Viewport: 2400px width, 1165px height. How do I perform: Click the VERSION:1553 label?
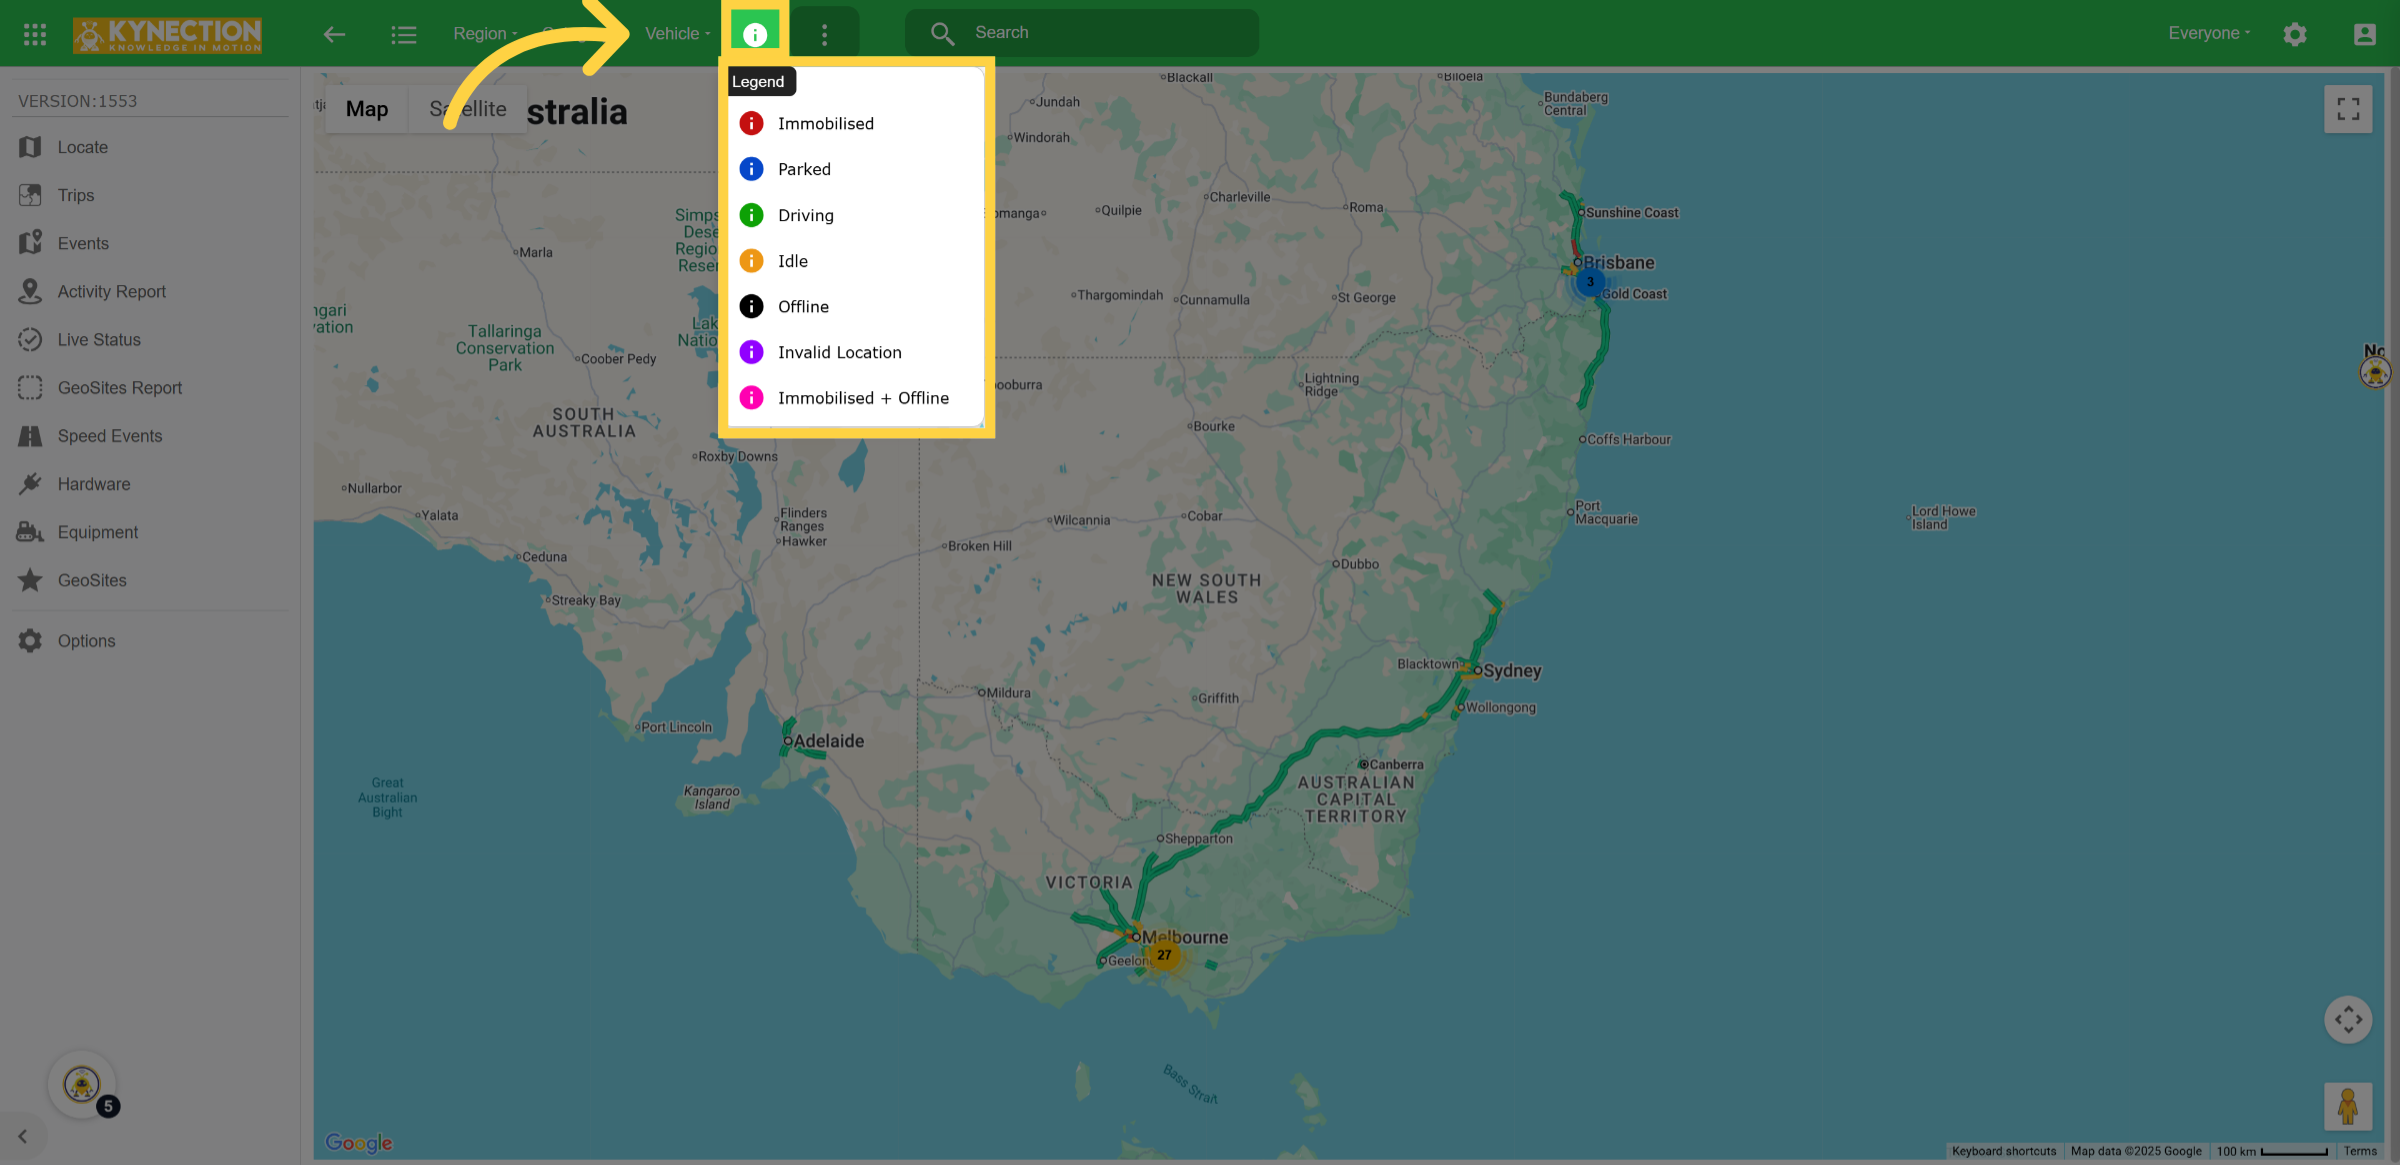click(x=77, y=101)
